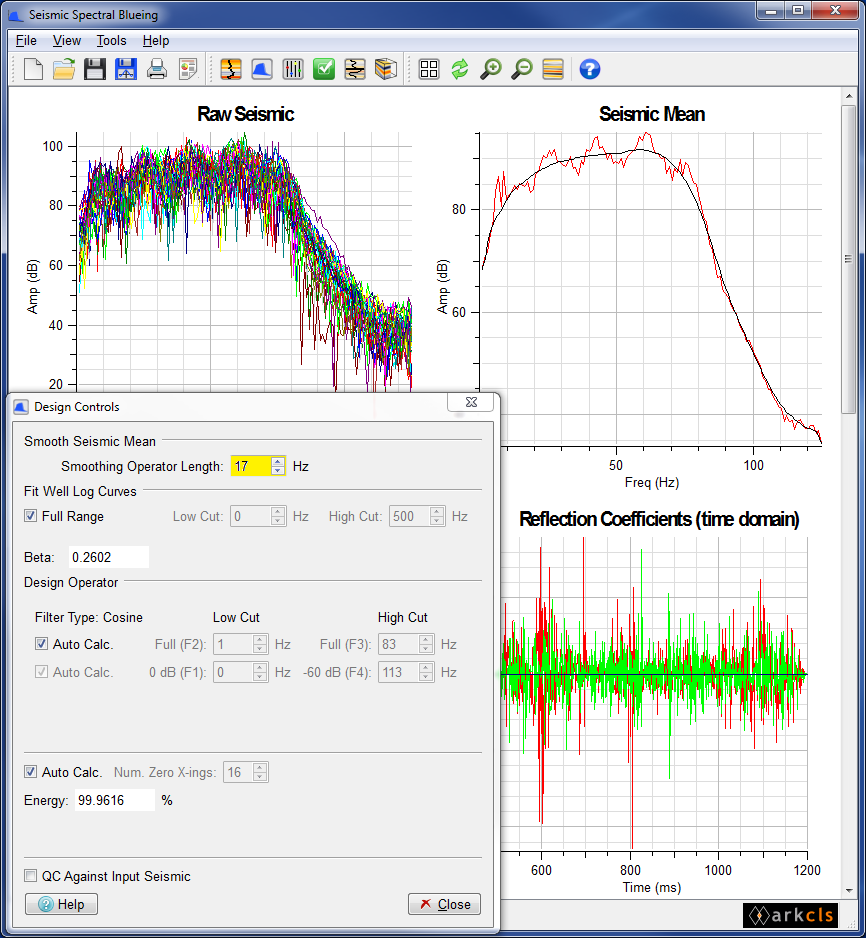Click the Low Cut value field under Fit Well Log Curves

coord(251,516)
